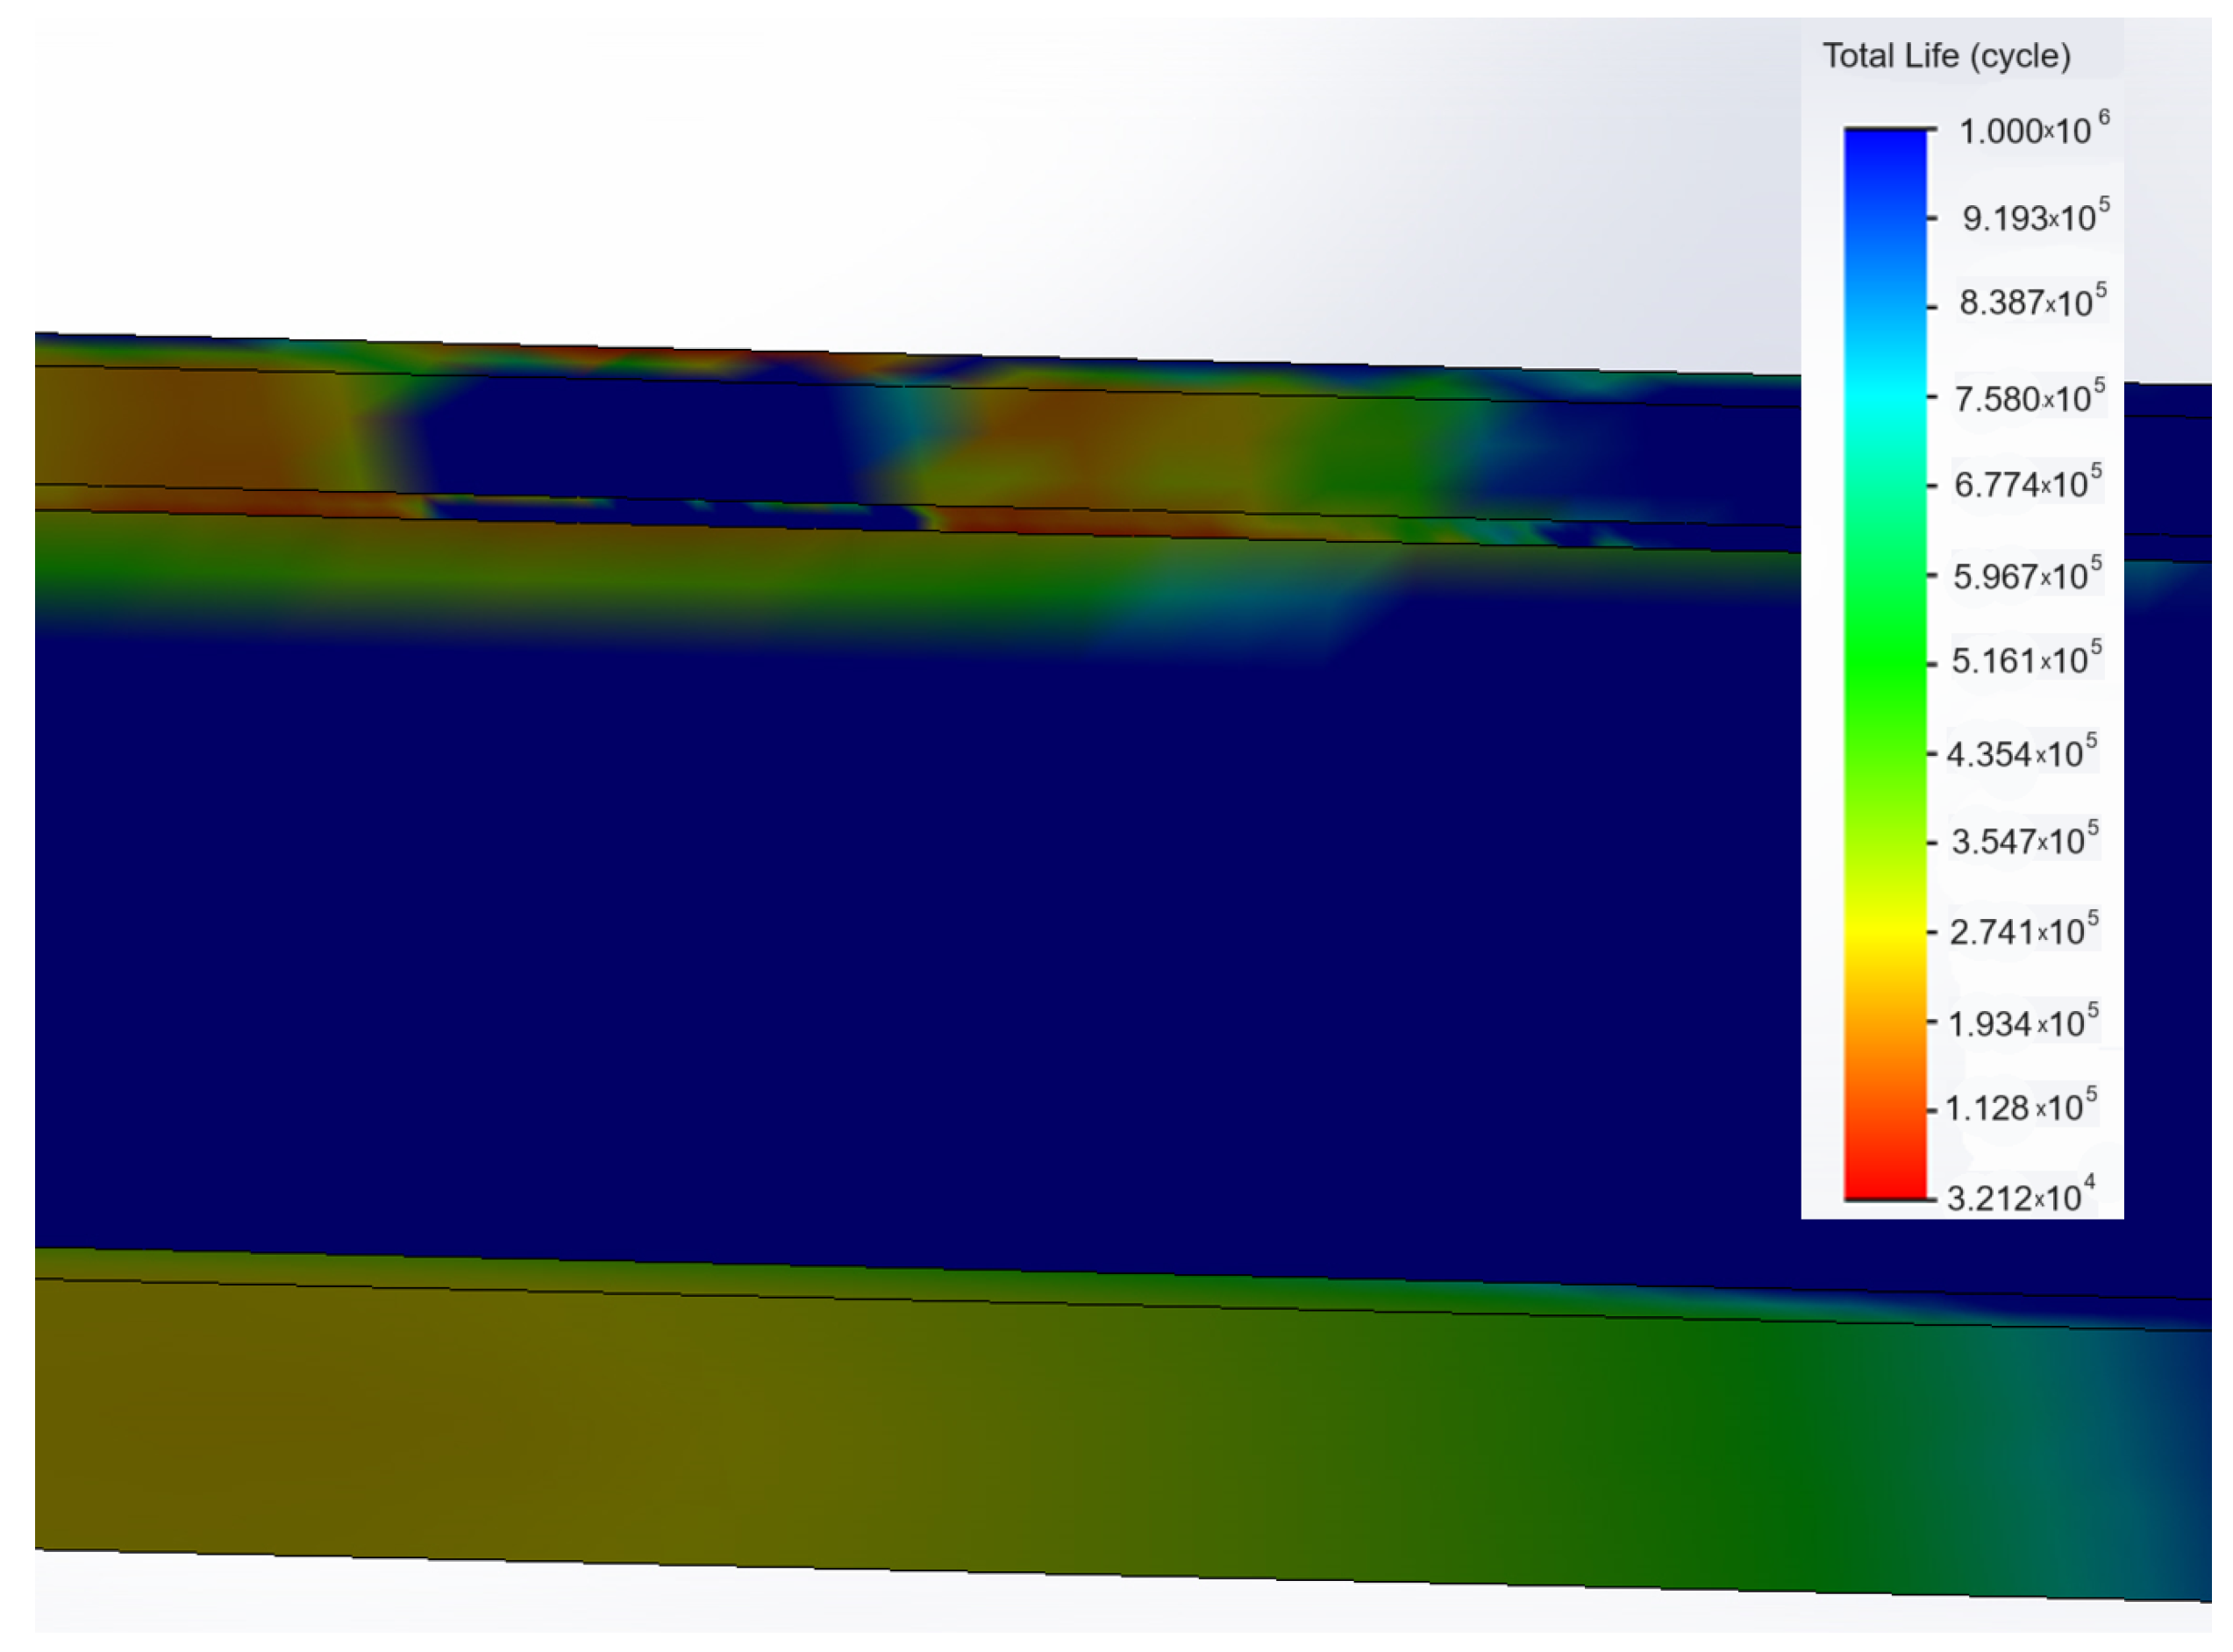The image size is (2233, 1652).
Task: Click the 9.193x10^5 legend label
Action: 2034,217
